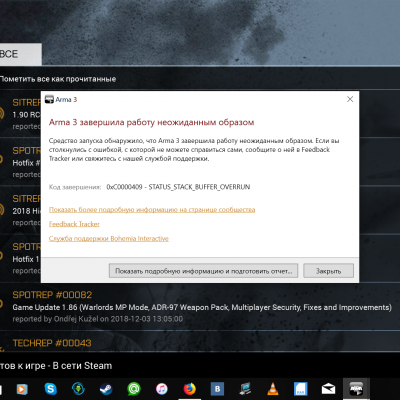Viewport: 400px width, 400px height.
Task: Click the exit code 0xC0000409 STATUS_STACK_BUFFER_OVERRUN text
Action: pyautogui.click(x=178, y=187)
